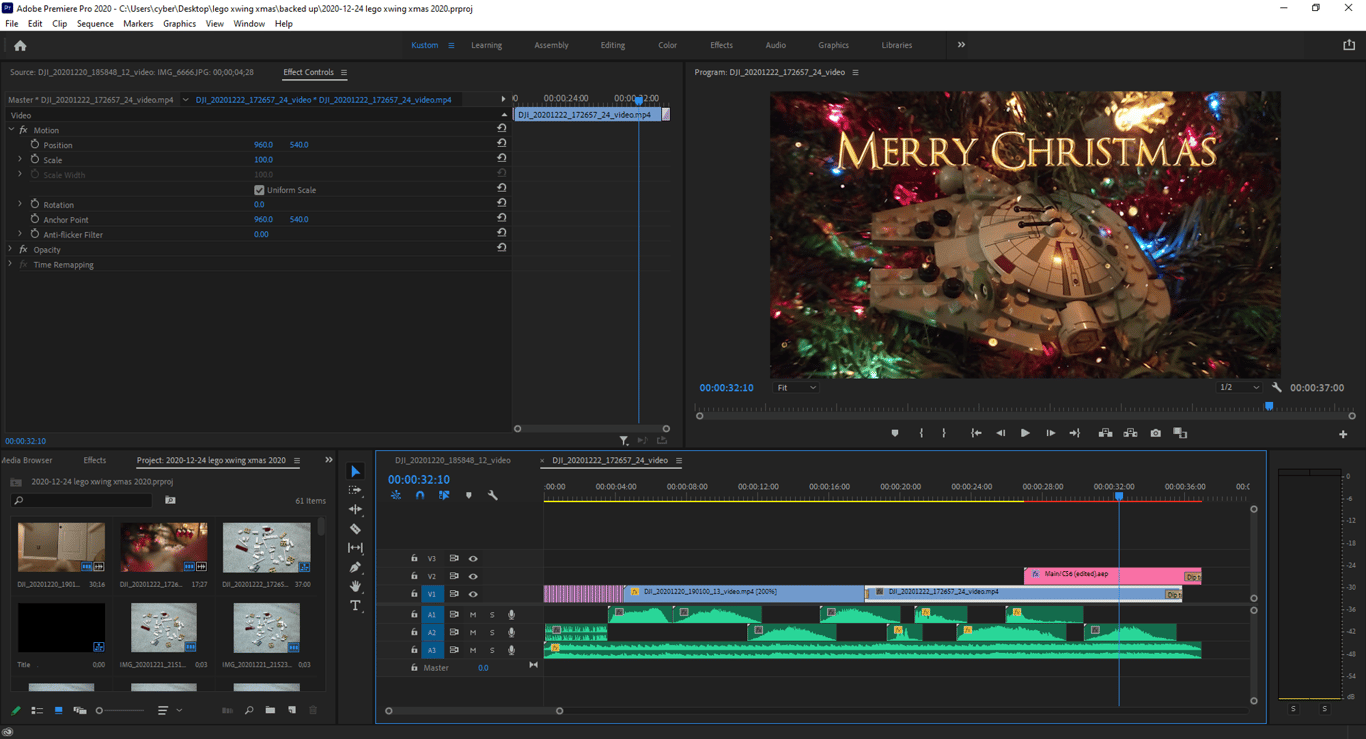Open the 1/2 playback resolution dropdown

(x=1239, y=387)
